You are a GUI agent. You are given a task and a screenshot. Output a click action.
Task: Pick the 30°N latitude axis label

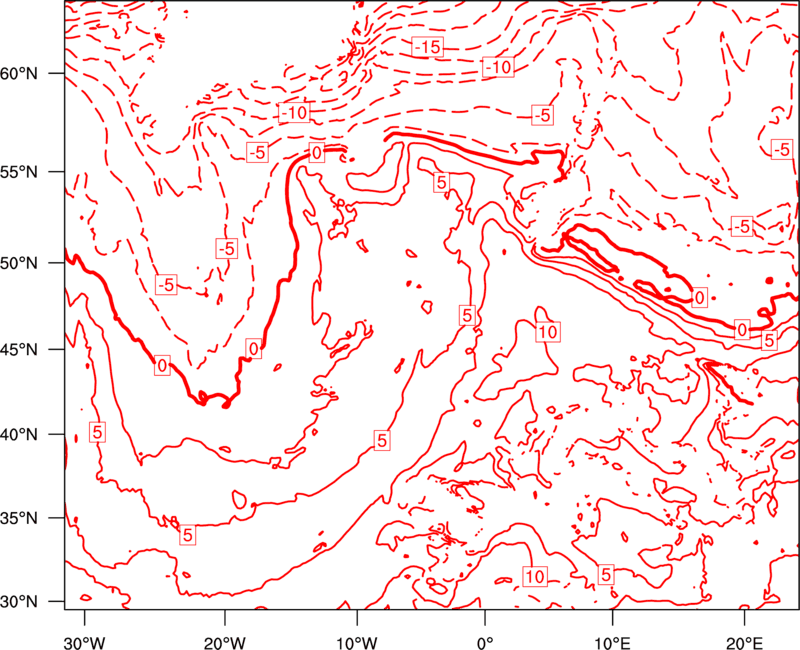coord(19,602)
